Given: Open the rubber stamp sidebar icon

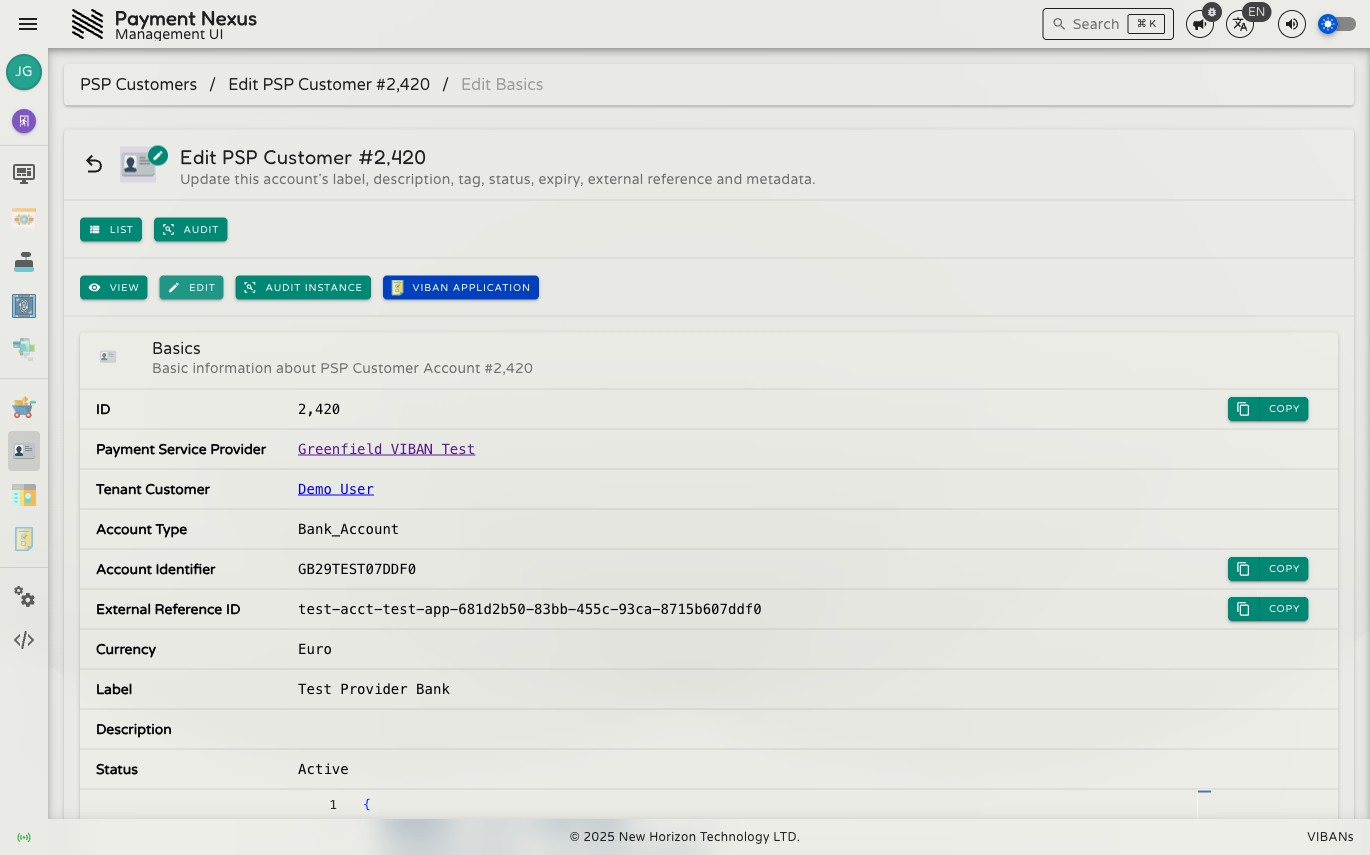Looking at the screenshot, I should click(24, 262).
